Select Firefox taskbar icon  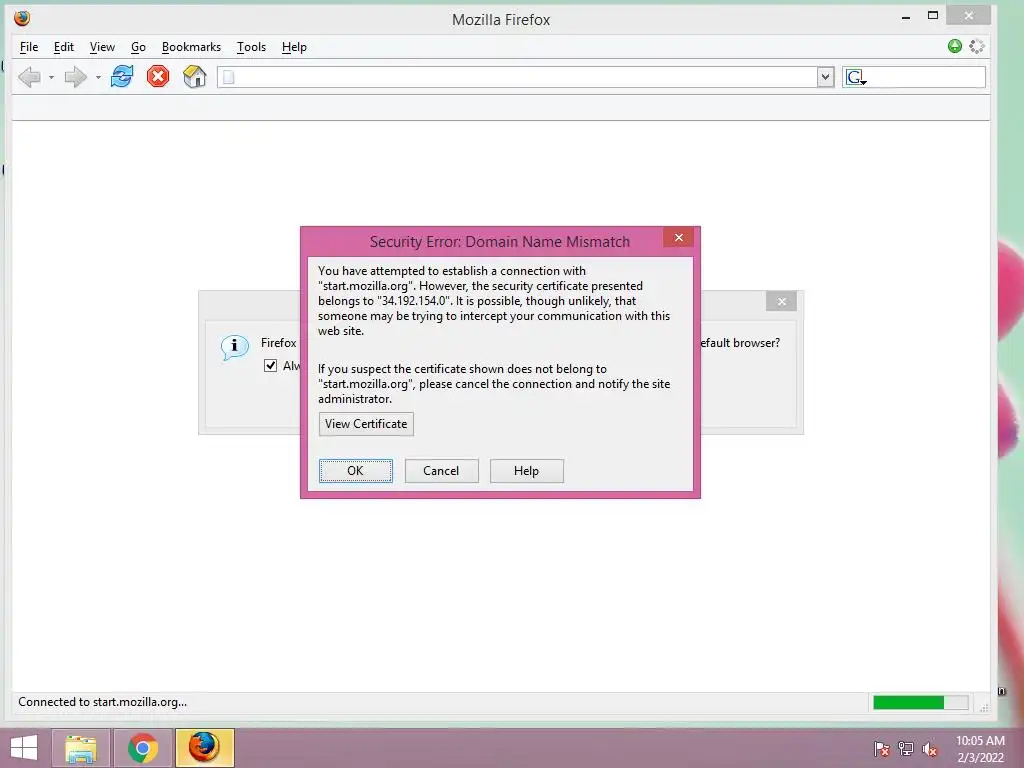coord(204,748)
